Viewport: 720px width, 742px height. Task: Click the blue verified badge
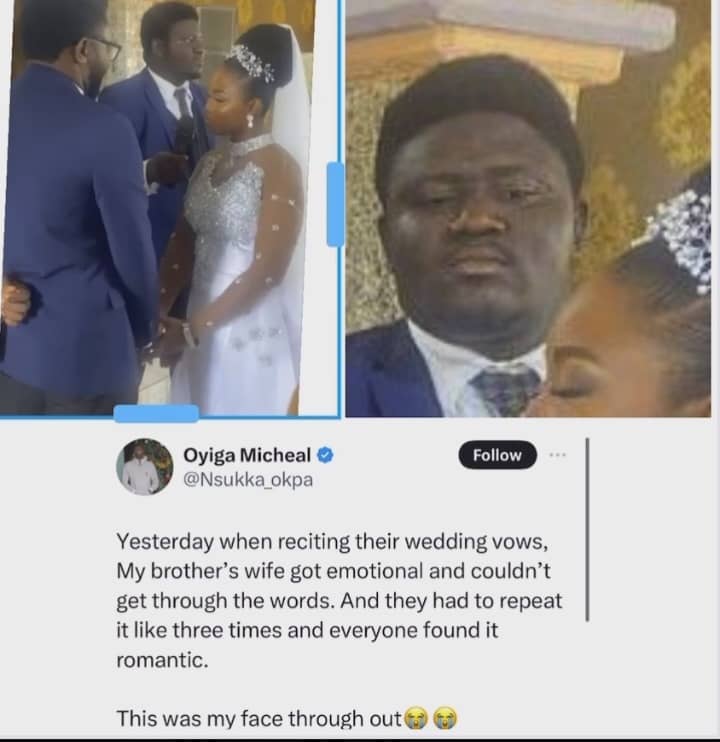click(x=325, y=455)
